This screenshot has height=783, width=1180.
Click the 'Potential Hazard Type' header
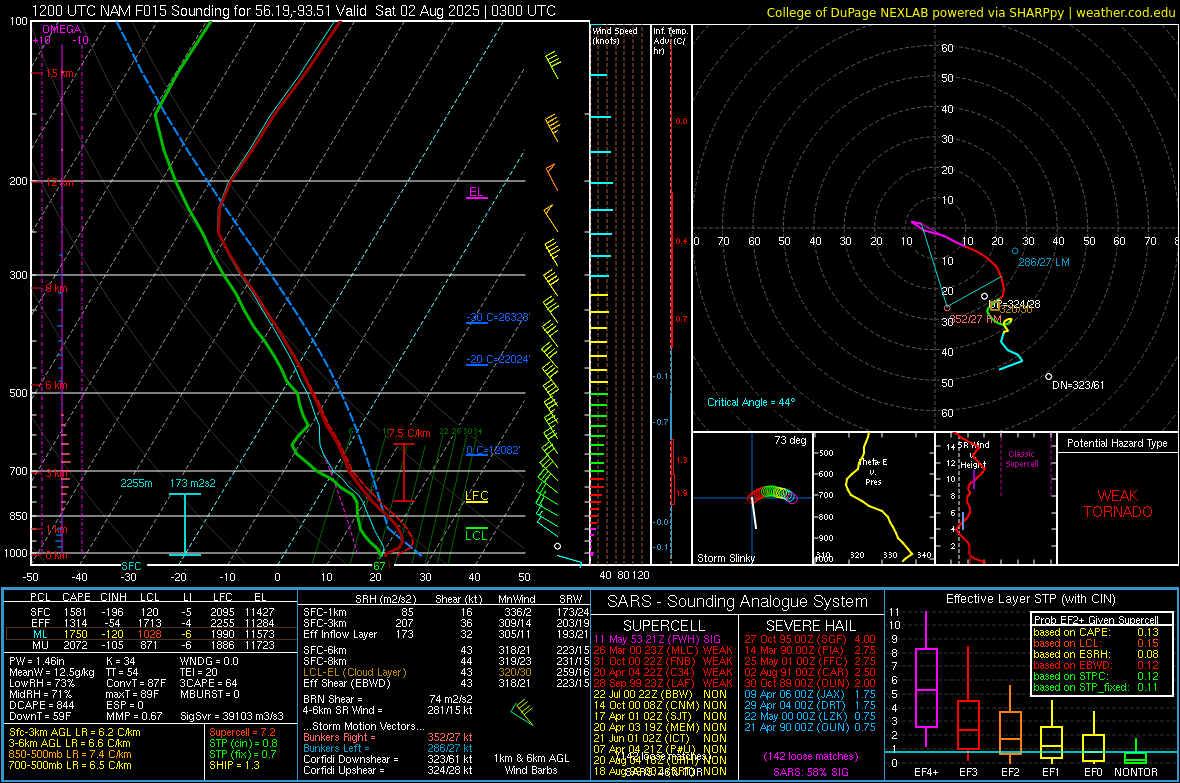click(x=1117, y=443)
